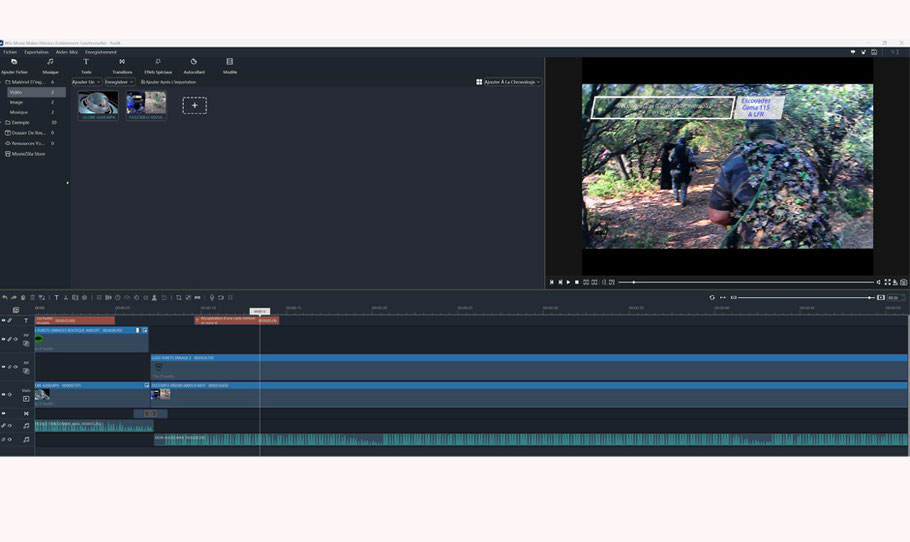Click the microphone voice-over icon
910x542 pixels.
click(x=212, y=298)
